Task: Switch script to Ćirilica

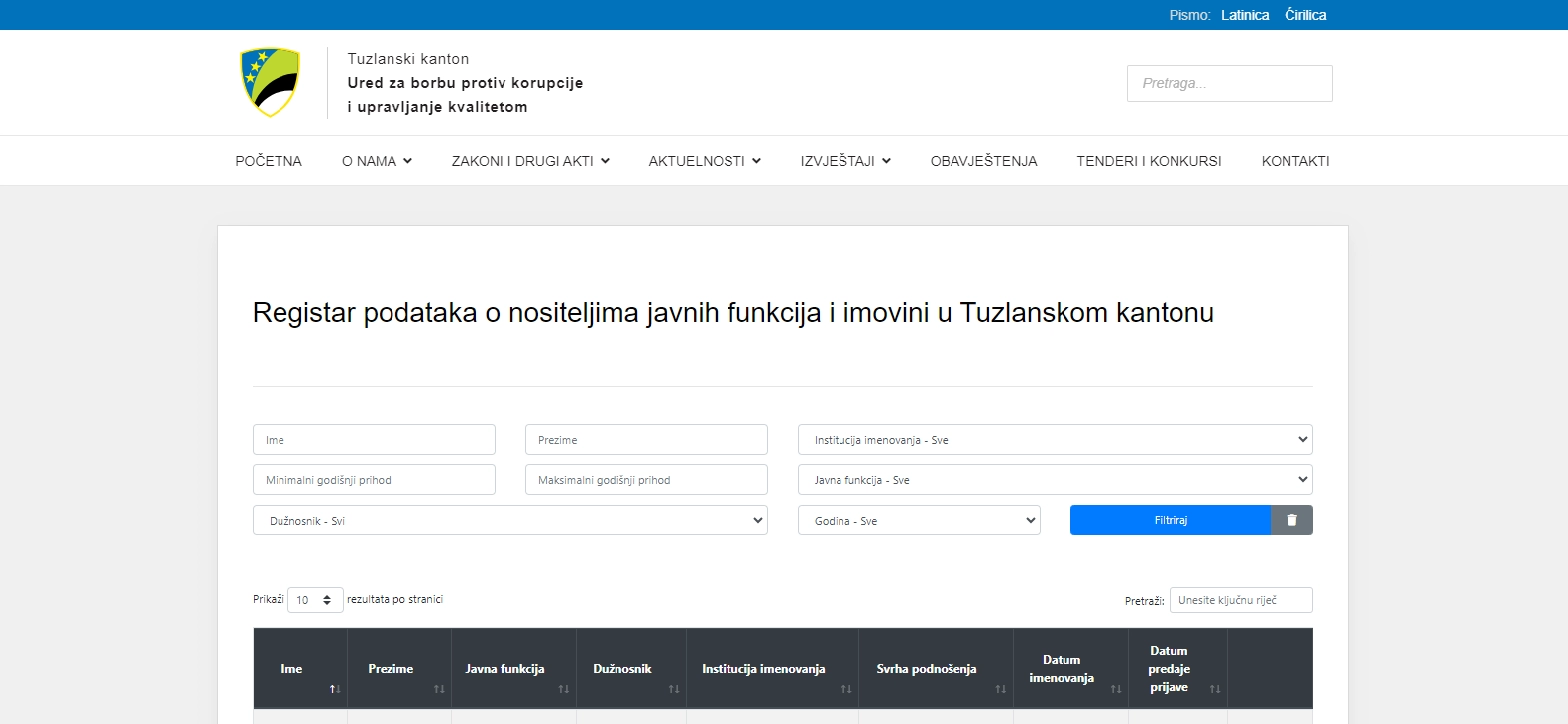Action: pyautogui.click(x=1305, y=15)
